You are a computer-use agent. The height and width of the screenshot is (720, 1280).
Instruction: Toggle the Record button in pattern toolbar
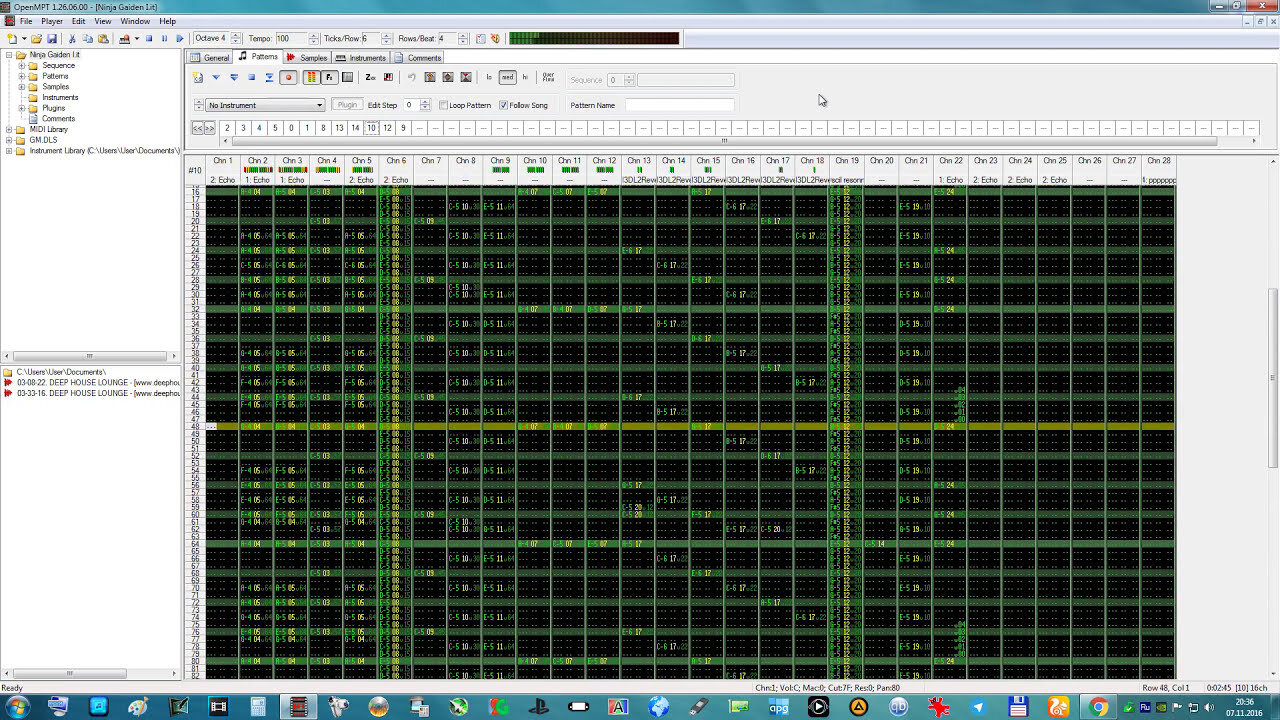(x=290, y=77)
